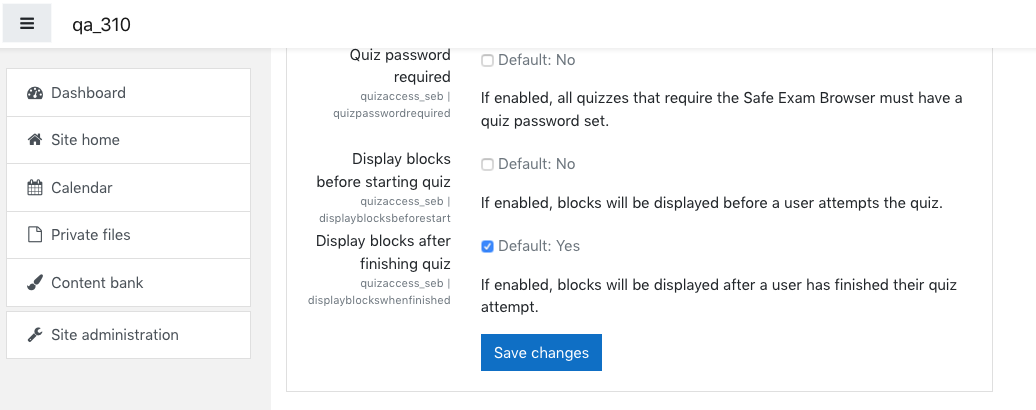This screenshot has width=1036, height=410.
Task: Click the 'Default: Yes' label text
Action: [539, 246]
